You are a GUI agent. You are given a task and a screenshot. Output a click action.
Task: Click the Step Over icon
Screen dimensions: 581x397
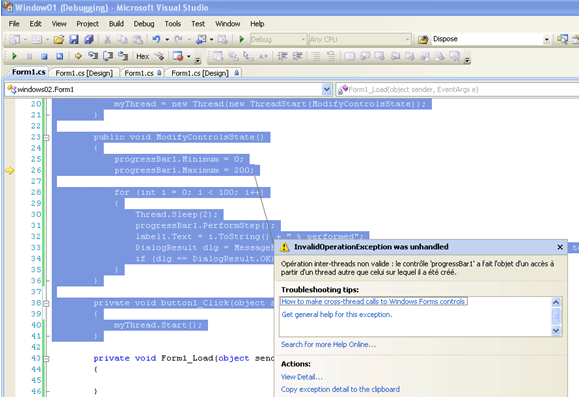[x=108, y=56]
